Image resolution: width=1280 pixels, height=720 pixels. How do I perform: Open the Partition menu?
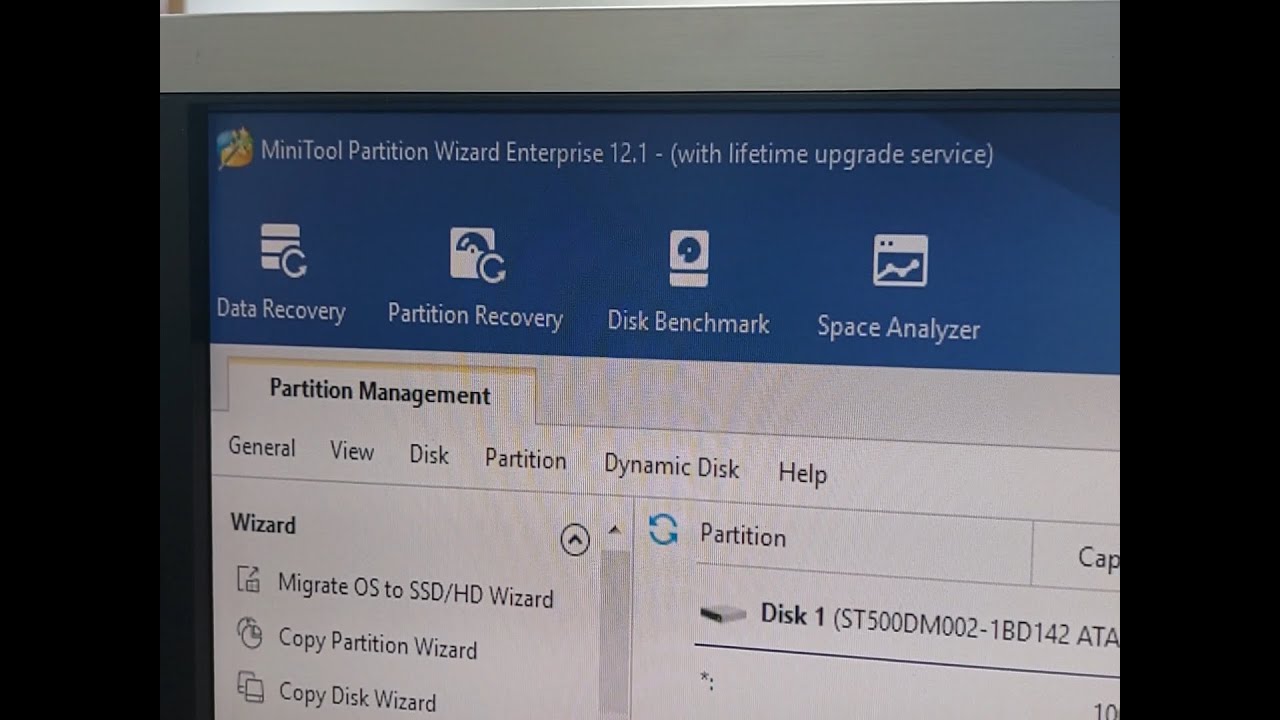(x=525, y=459)
